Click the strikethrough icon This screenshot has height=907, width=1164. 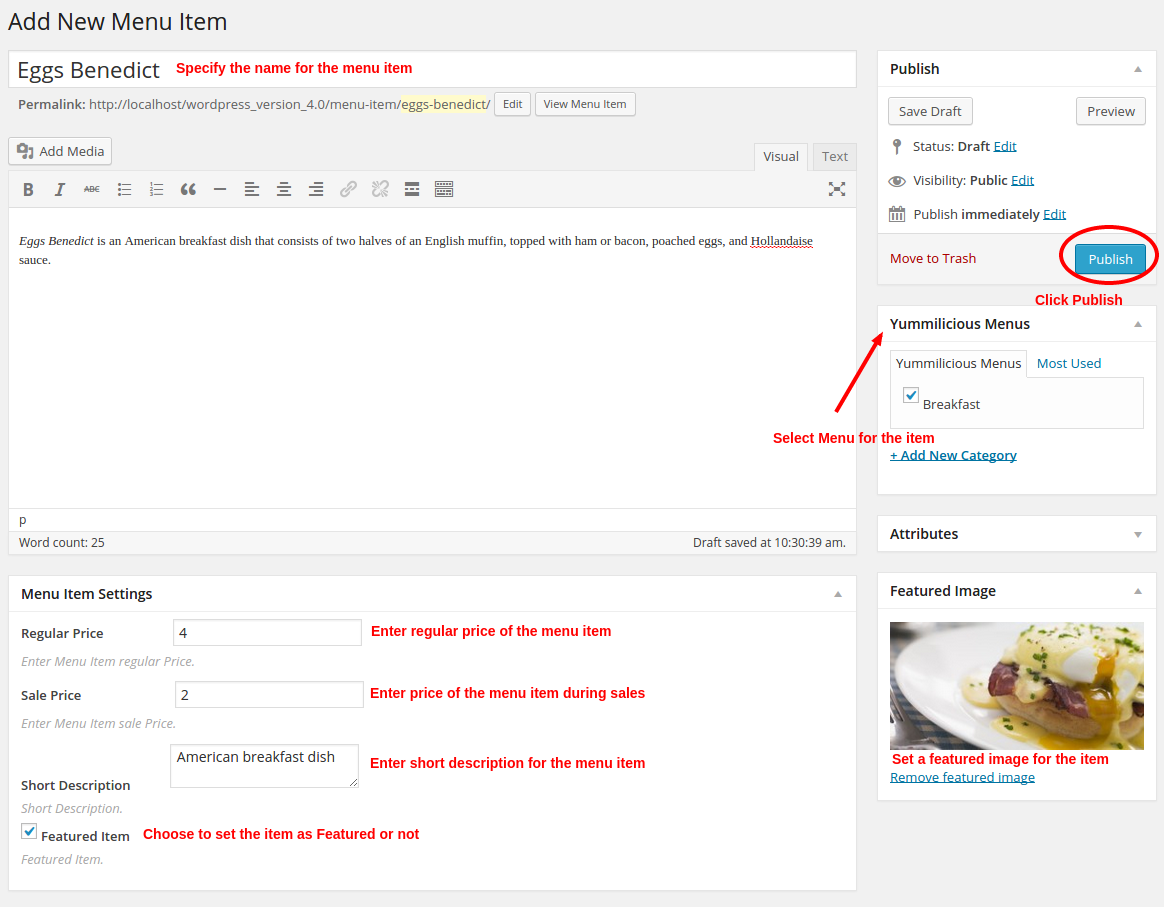92,189
